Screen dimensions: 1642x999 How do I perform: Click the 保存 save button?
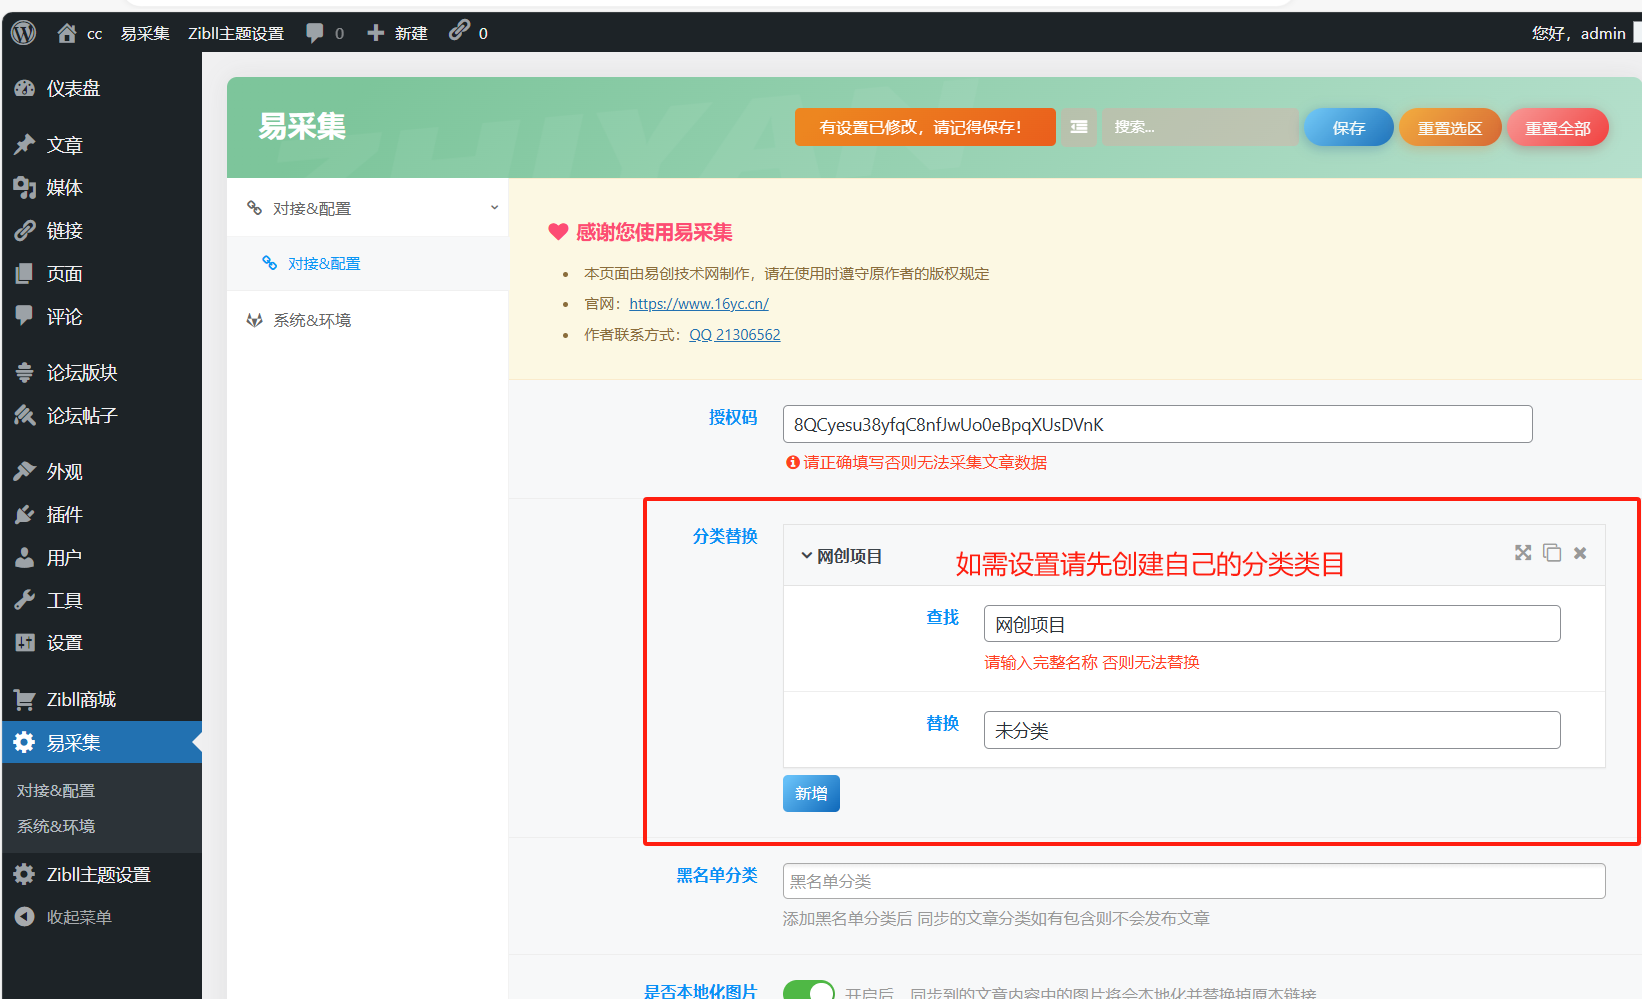click(1349, 128)
